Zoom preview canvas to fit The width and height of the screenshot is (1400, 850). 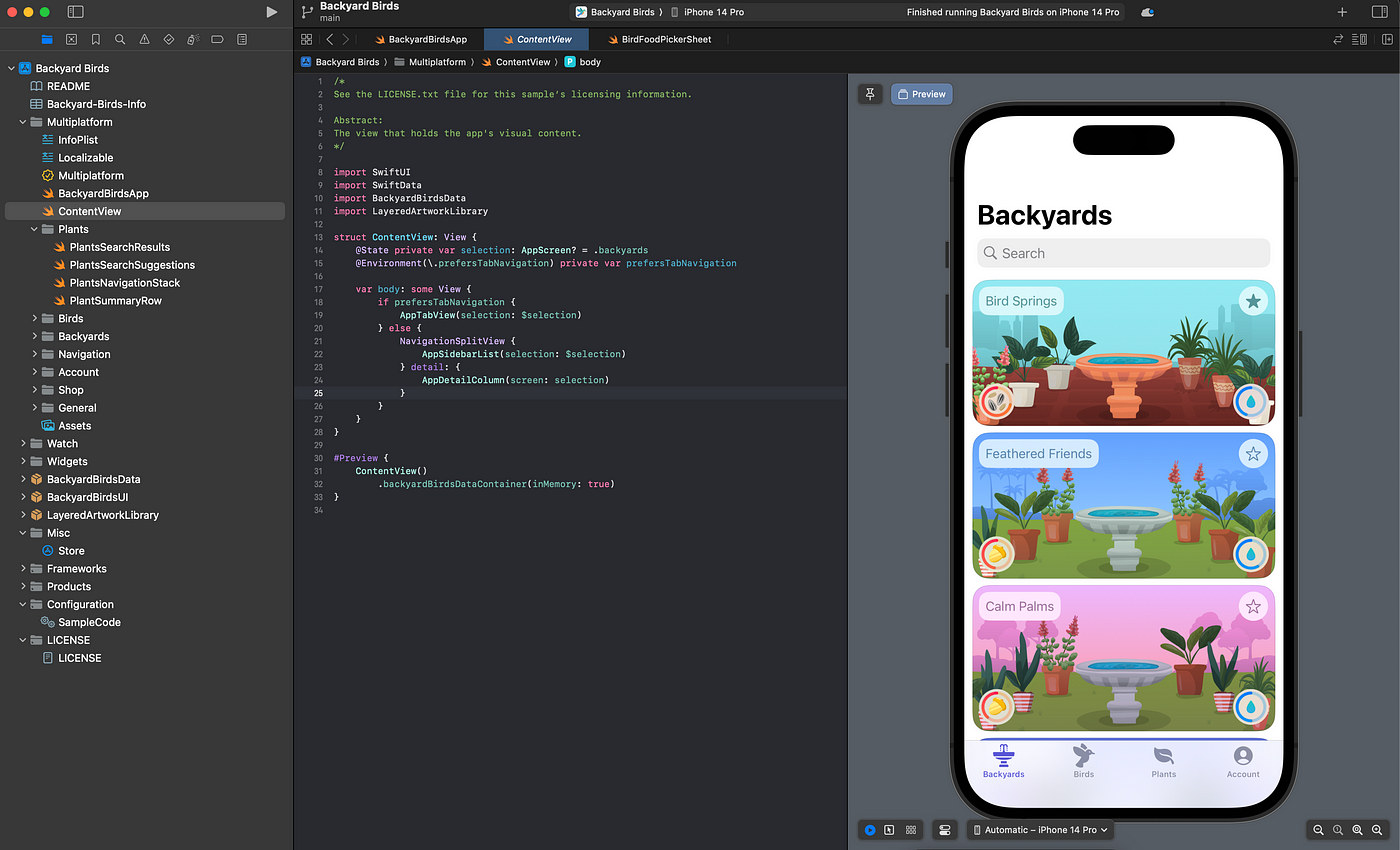click(1358, 830)
